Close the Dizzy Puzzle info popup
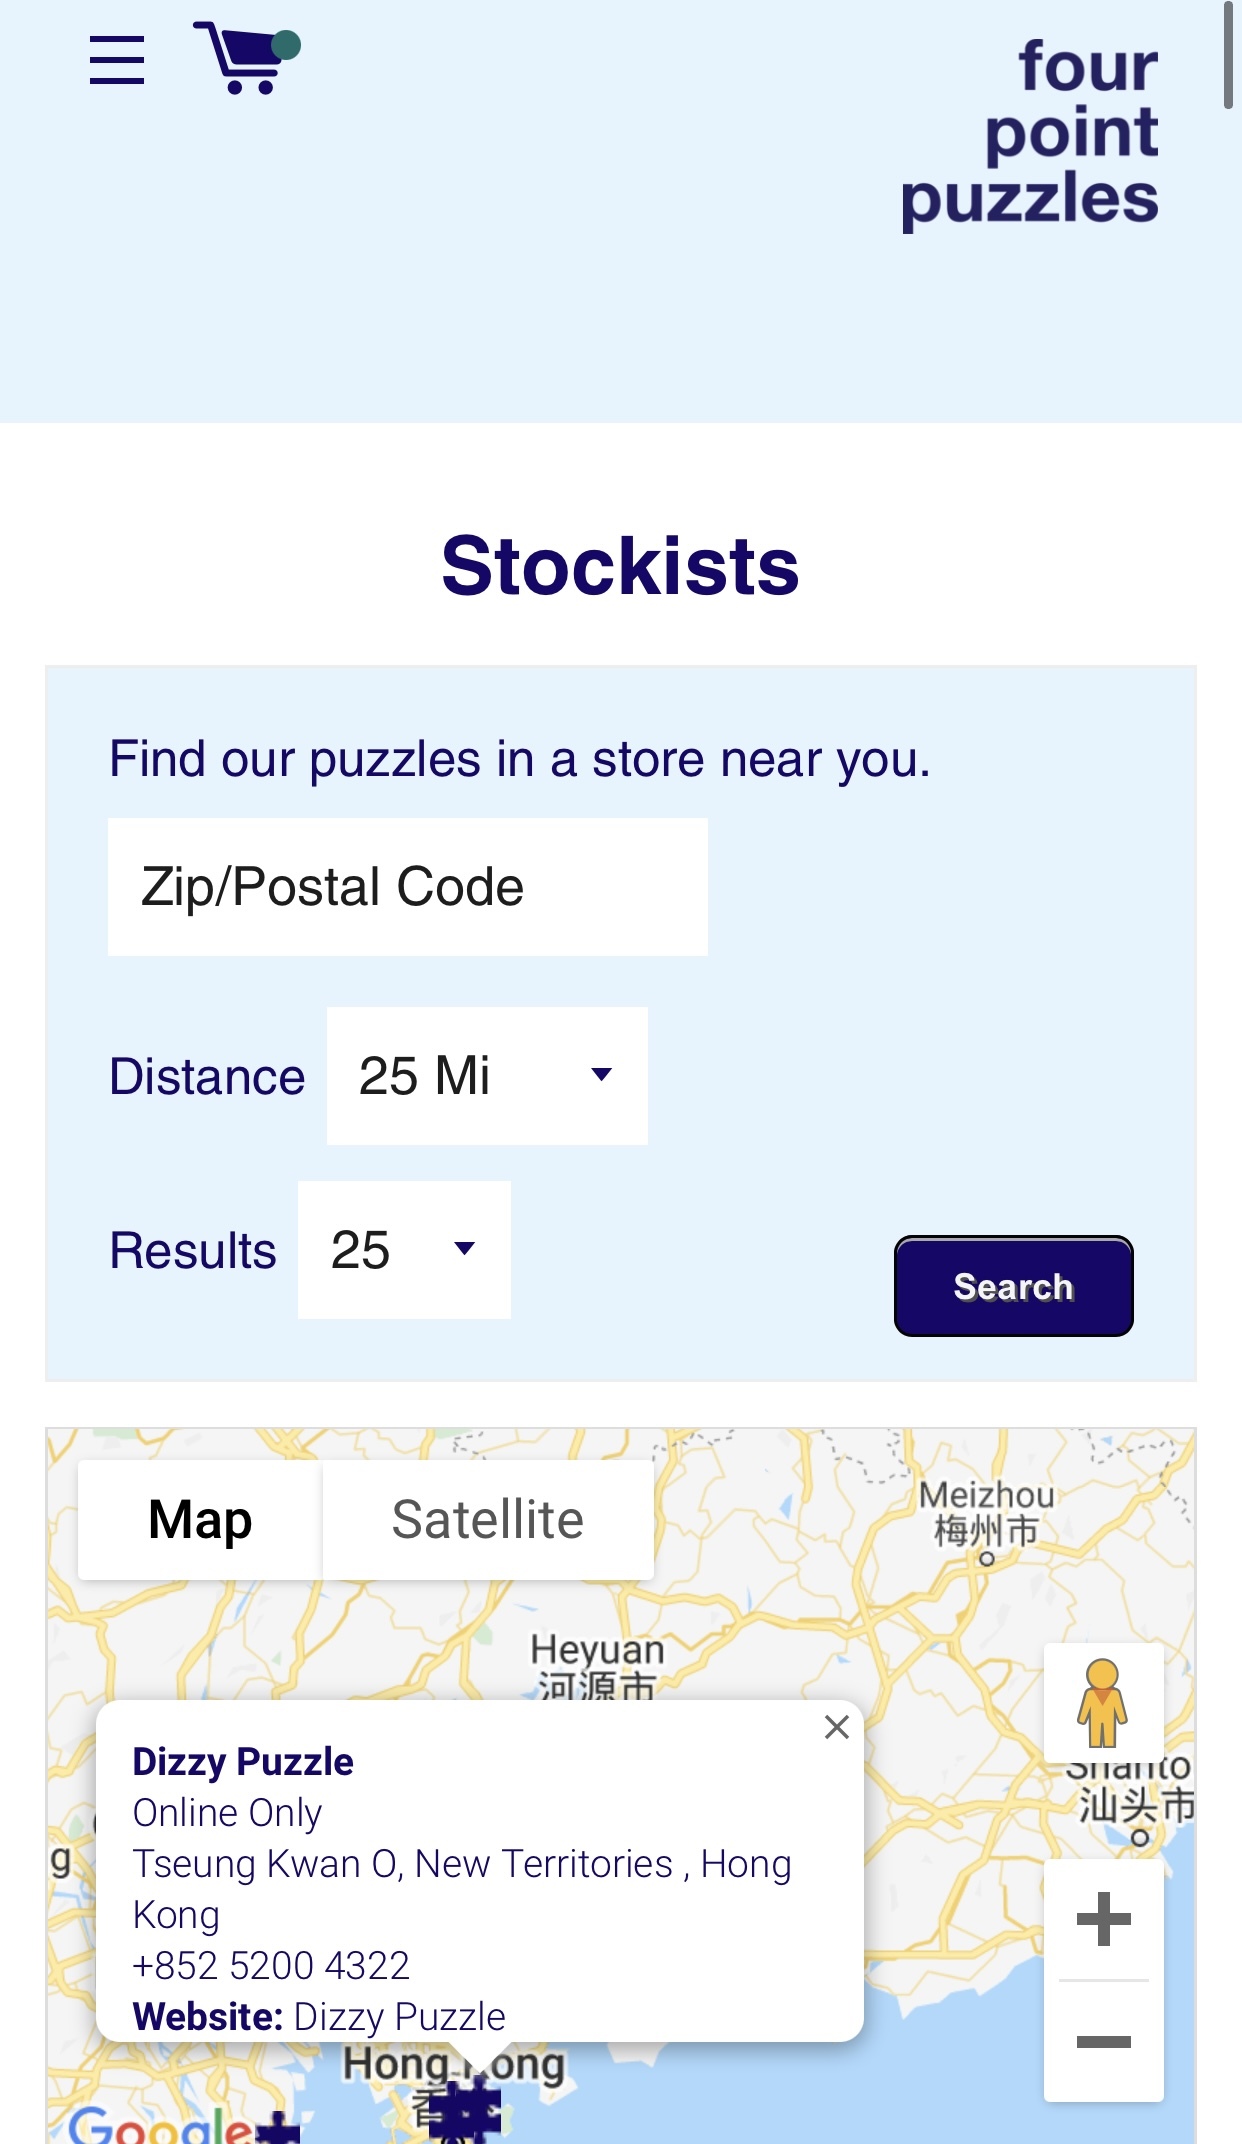 (x=836, y=1727)
